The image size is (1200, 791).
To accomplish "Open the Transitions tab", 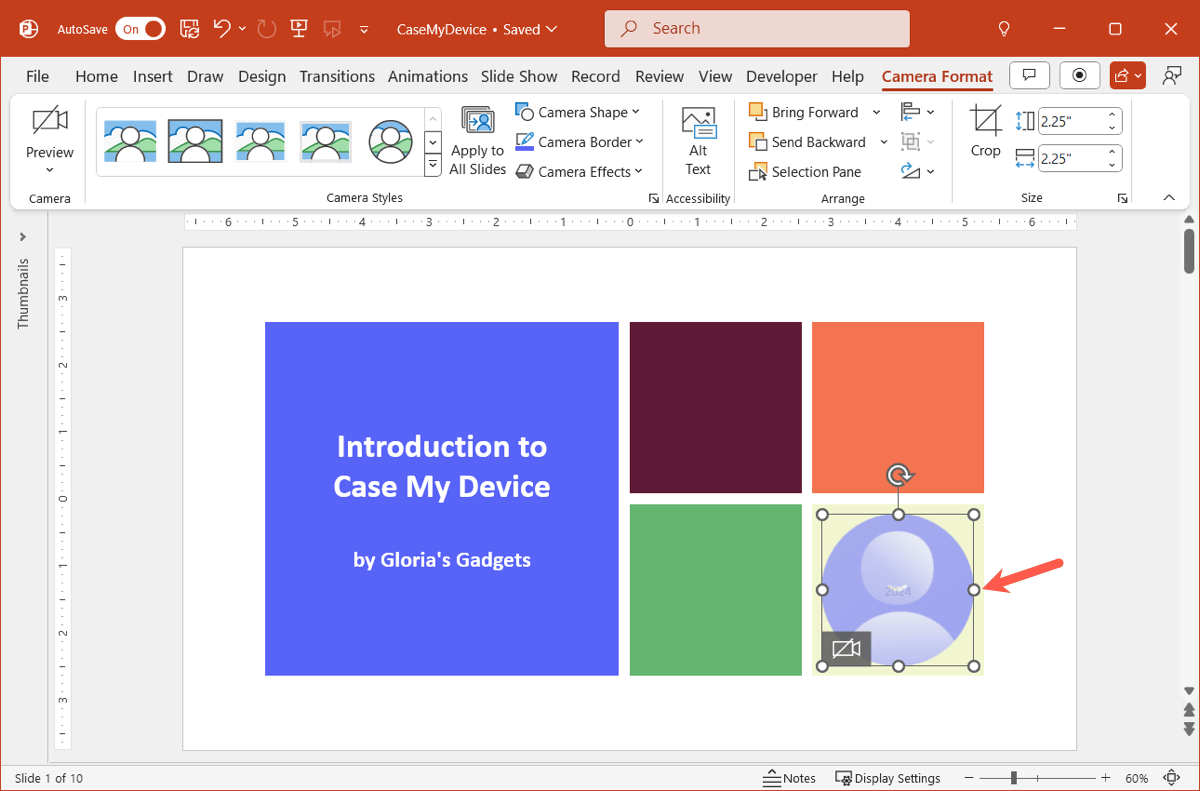I will (337, 76).
